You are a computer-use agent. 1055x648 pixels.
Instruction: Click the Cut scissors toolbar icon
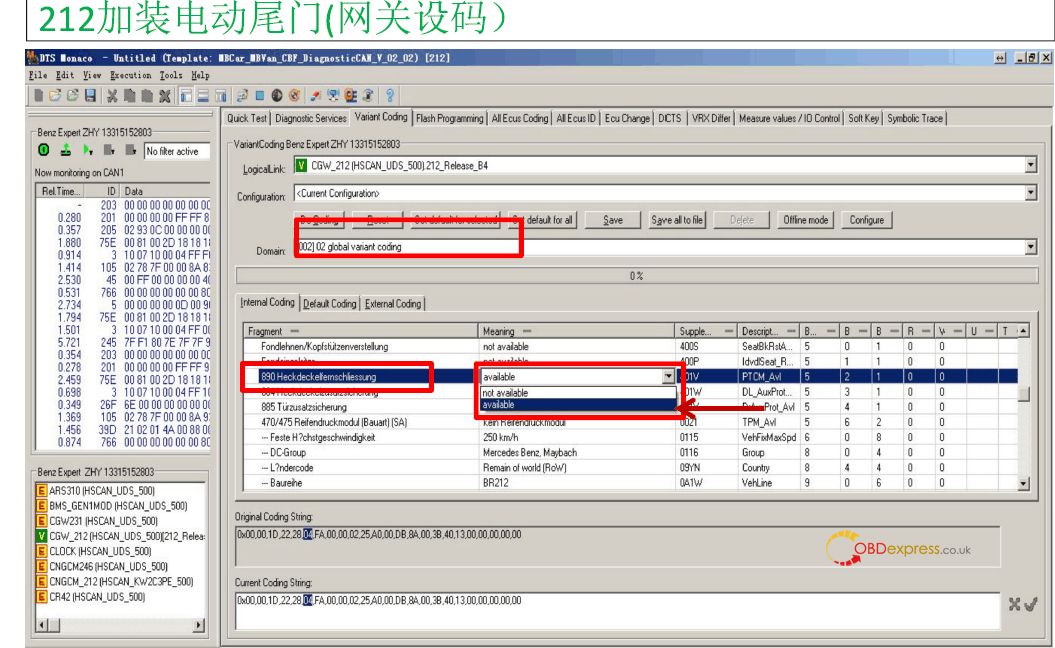pos(112,96)
